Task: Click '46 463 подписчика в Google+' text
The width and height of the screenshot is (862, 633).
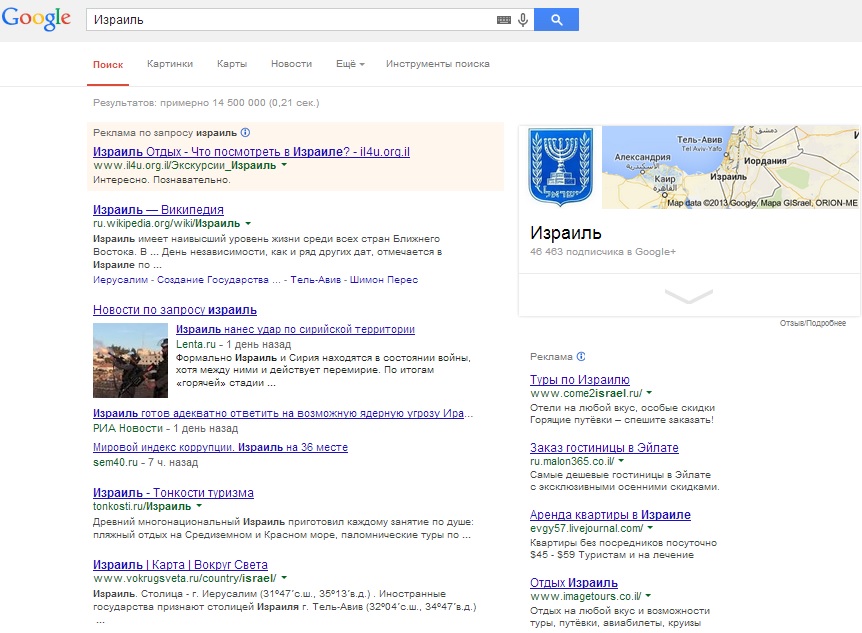Action: coord(603,251)
